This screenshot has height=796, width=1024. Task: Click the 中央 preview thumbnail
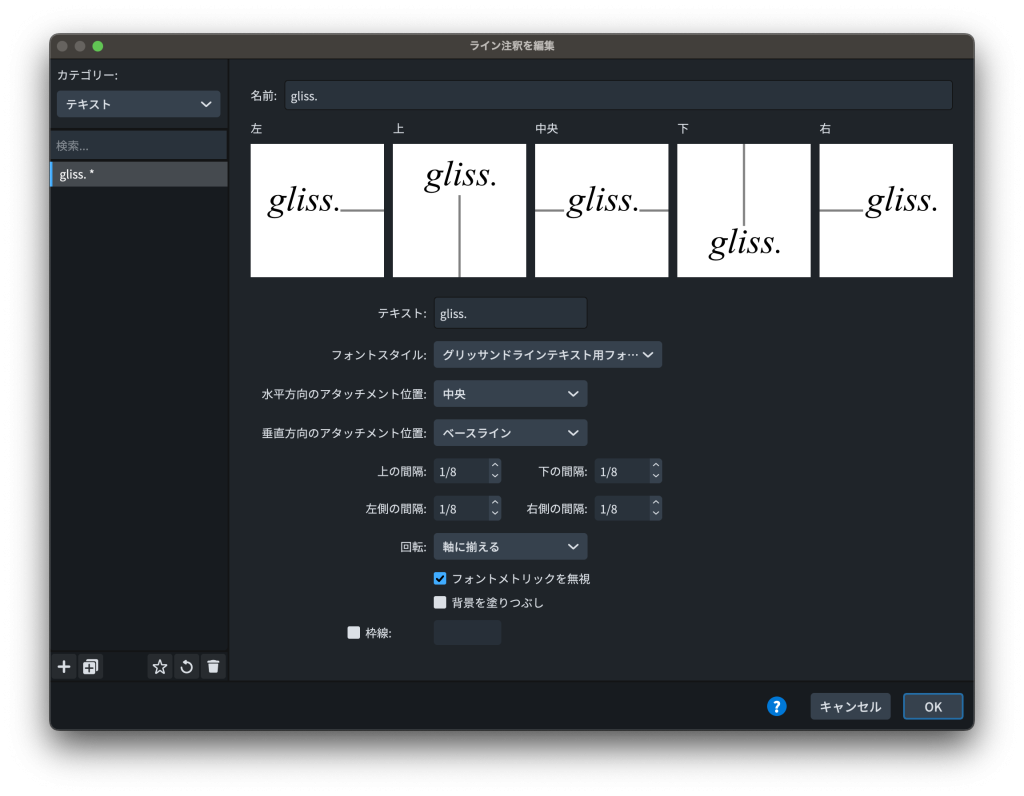point(601,210)
